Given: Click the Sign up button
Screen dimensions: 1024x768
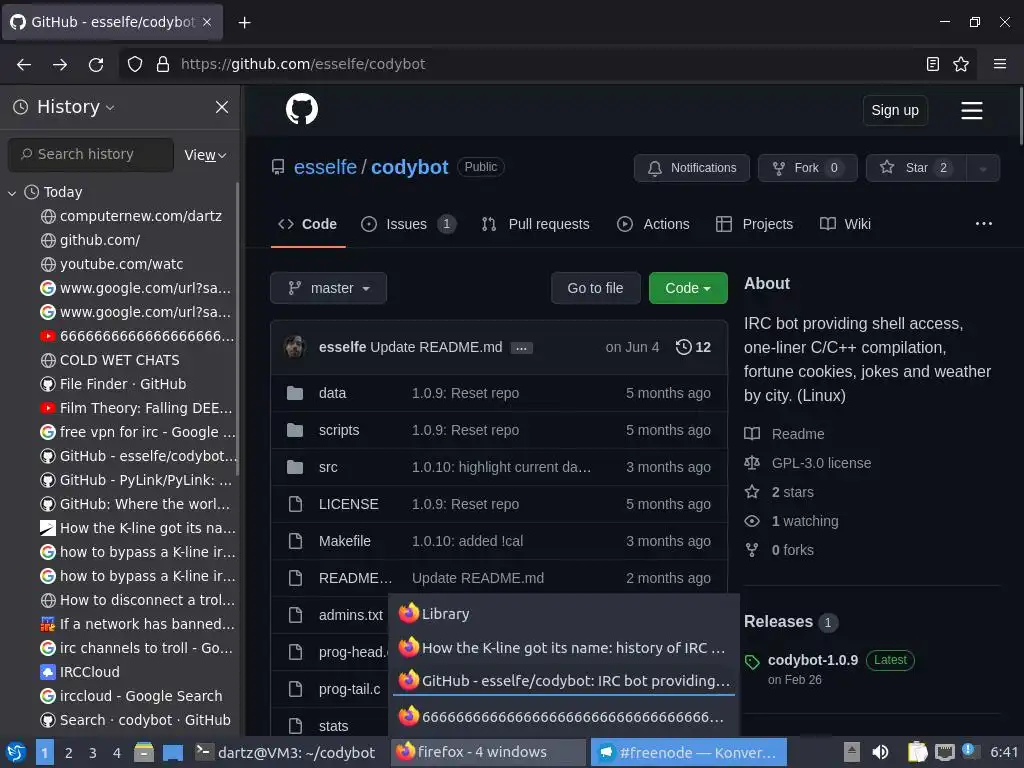Looking at the screenshot, I should (x=895, y=110).
